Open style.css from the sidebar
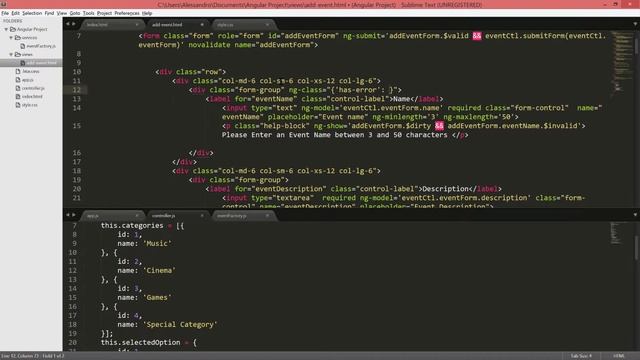This screenshot has height=360, width=640. point(30,105)
